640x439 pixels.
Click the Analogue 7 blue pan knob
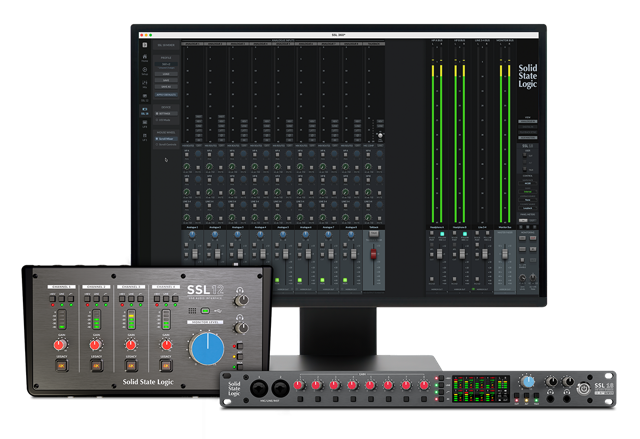[x=328, y=234]
